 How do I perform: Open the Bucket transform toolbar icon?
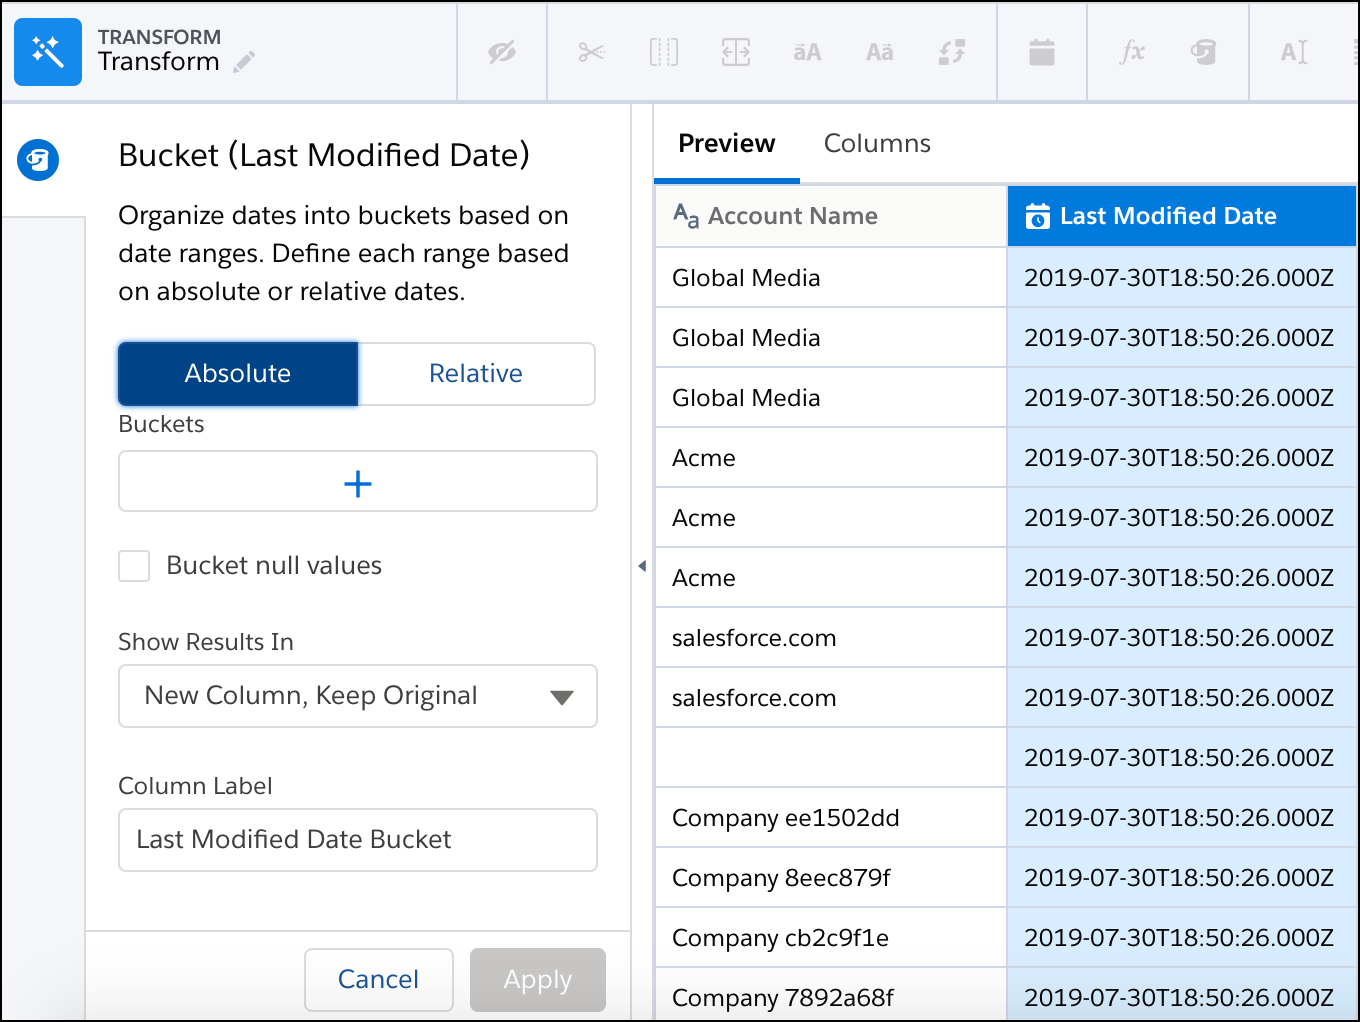[1205, 52]
